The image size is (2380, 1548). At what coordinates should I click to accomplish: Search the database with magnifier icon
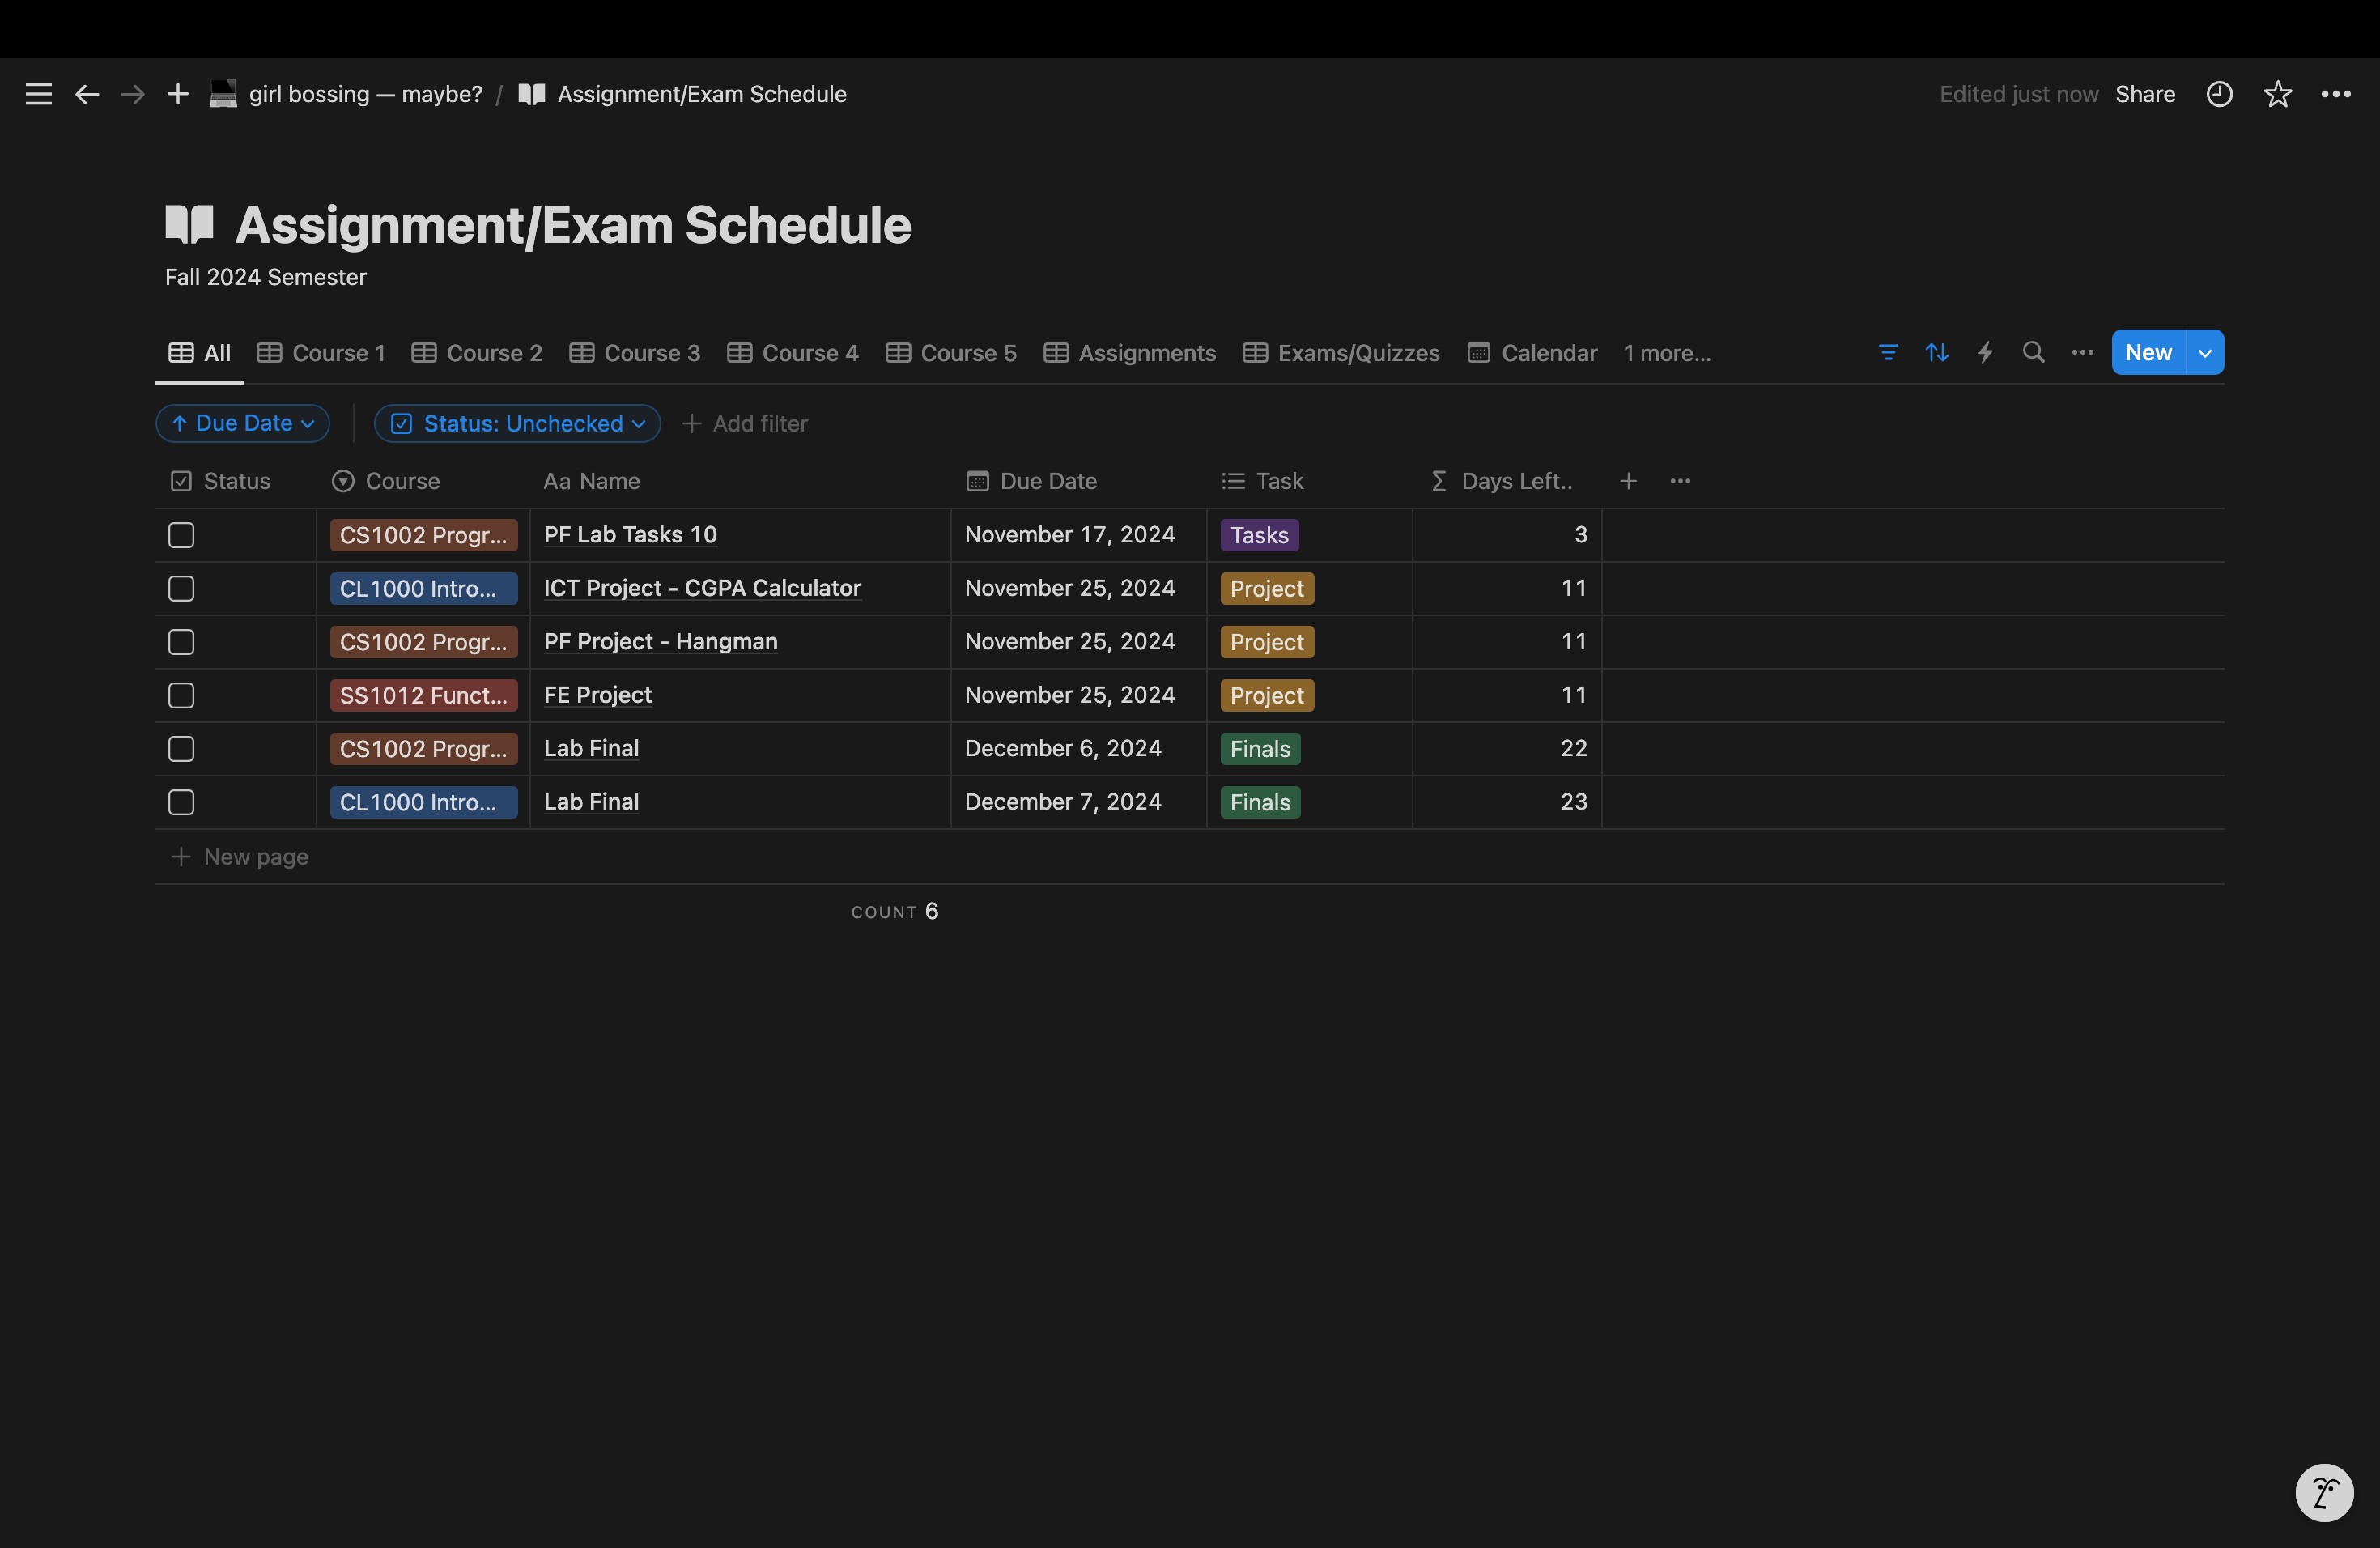(2033, 352)
